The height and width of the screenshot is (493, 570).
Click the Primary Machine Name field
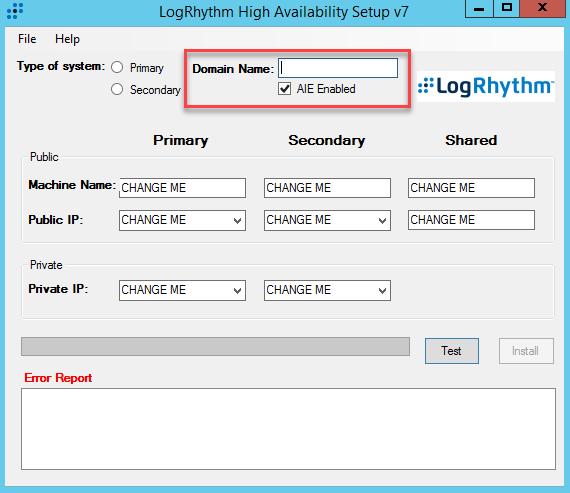(182, 188)
